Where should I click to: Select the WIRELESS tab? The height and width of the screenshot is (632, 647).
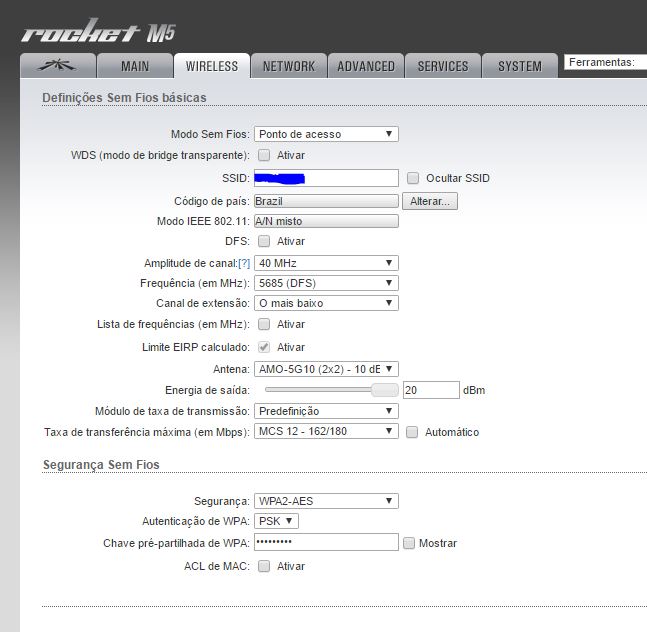coord(212,66)
